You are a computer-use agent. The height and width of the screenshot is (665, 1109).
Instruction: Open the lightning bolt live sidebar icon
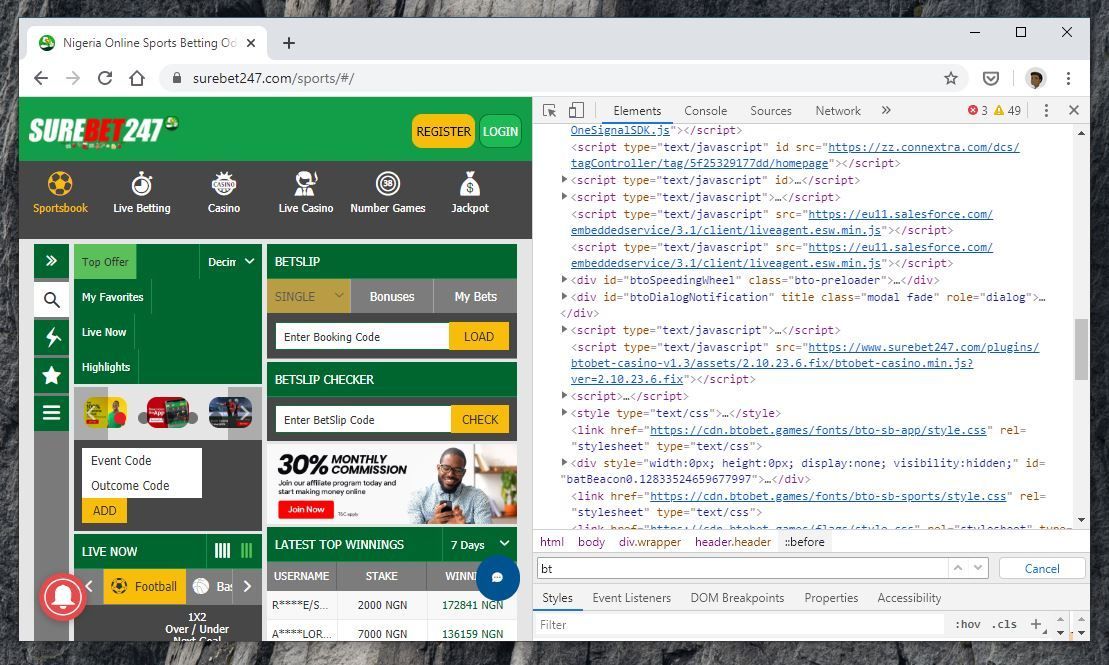click(51, 337)
